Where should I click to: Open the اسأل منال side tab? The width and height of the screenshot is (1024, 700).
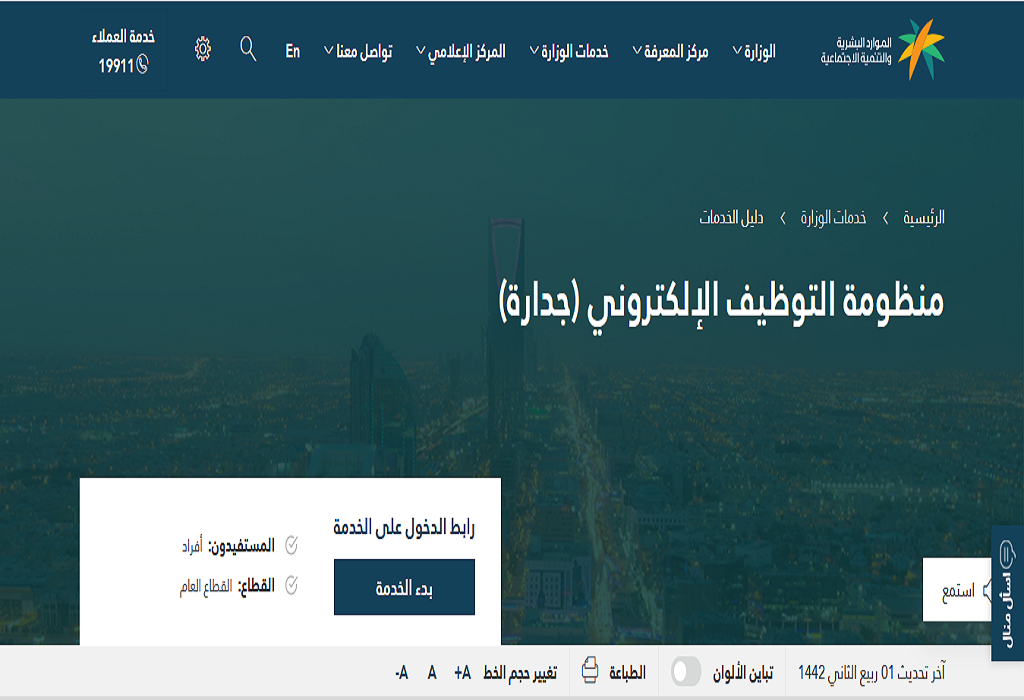pyautogui.click(x=1008, y=593)
